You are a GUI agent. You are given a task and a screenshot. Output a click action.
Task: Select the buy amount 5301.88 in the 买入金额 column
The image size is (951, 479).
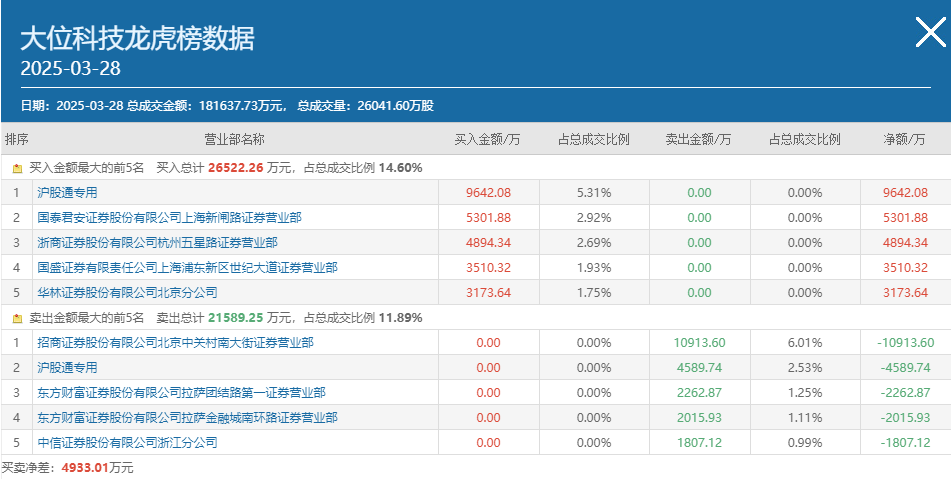488,218
